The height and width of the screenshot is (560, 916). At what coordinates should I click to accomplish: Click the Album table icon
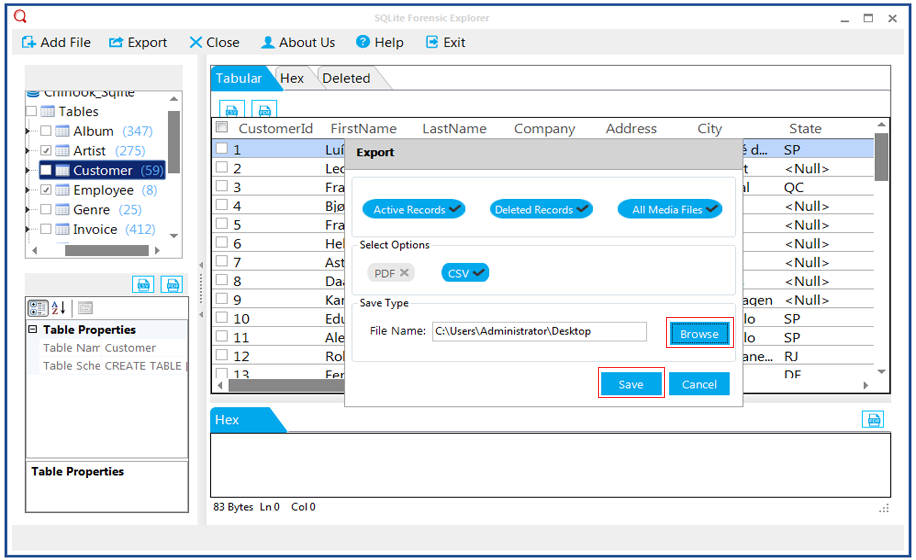(63, 131)
